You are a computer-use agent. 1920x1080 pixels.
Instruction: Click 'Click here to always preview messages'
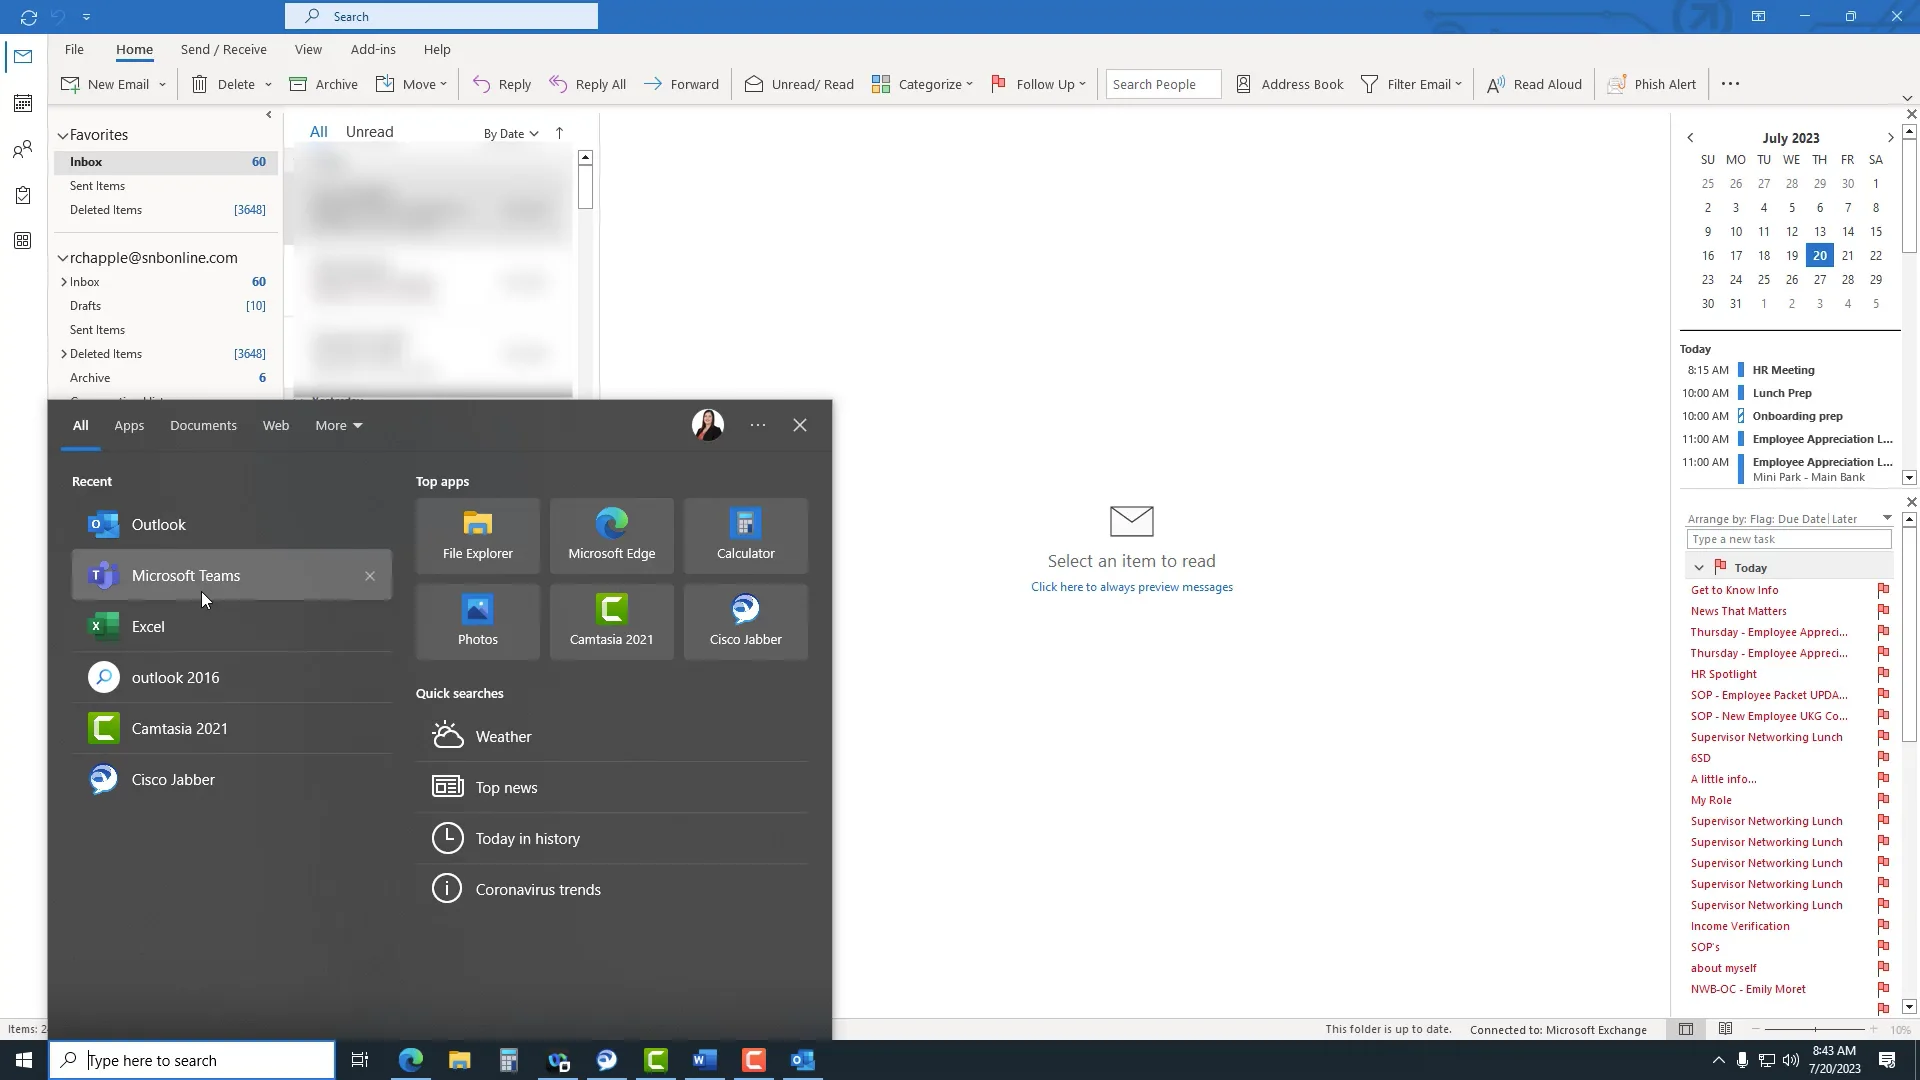(x=1131, y=587)
